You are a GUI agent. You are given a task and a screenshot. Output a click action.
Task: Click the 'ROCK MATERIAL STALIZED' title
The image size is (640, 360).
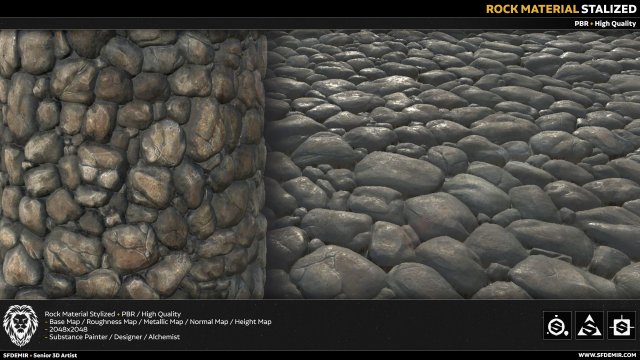pos(561,9)
